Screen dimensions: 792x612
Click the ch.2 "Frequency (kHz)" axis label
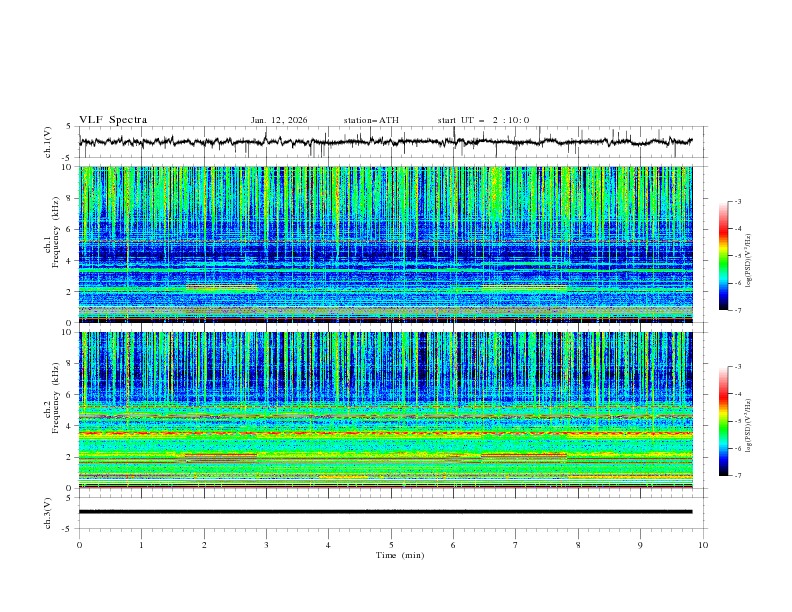(x=55, y=397)
